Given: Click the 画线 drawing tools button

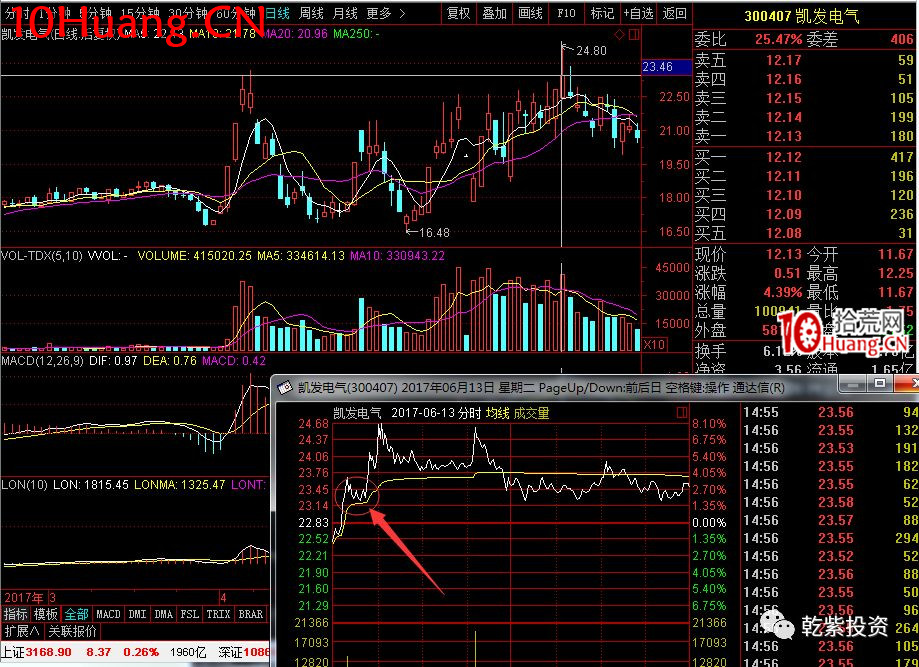Looking at the screenshot, I should click(x=530, y=13).
